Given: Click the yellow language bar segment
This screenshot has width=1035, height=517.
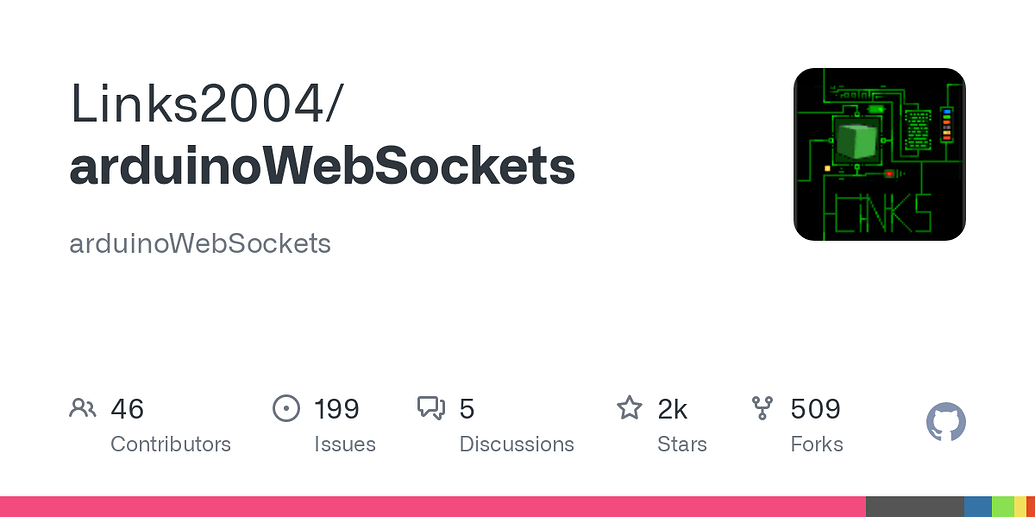Looking at the screenshot, I should point(1019,506).
